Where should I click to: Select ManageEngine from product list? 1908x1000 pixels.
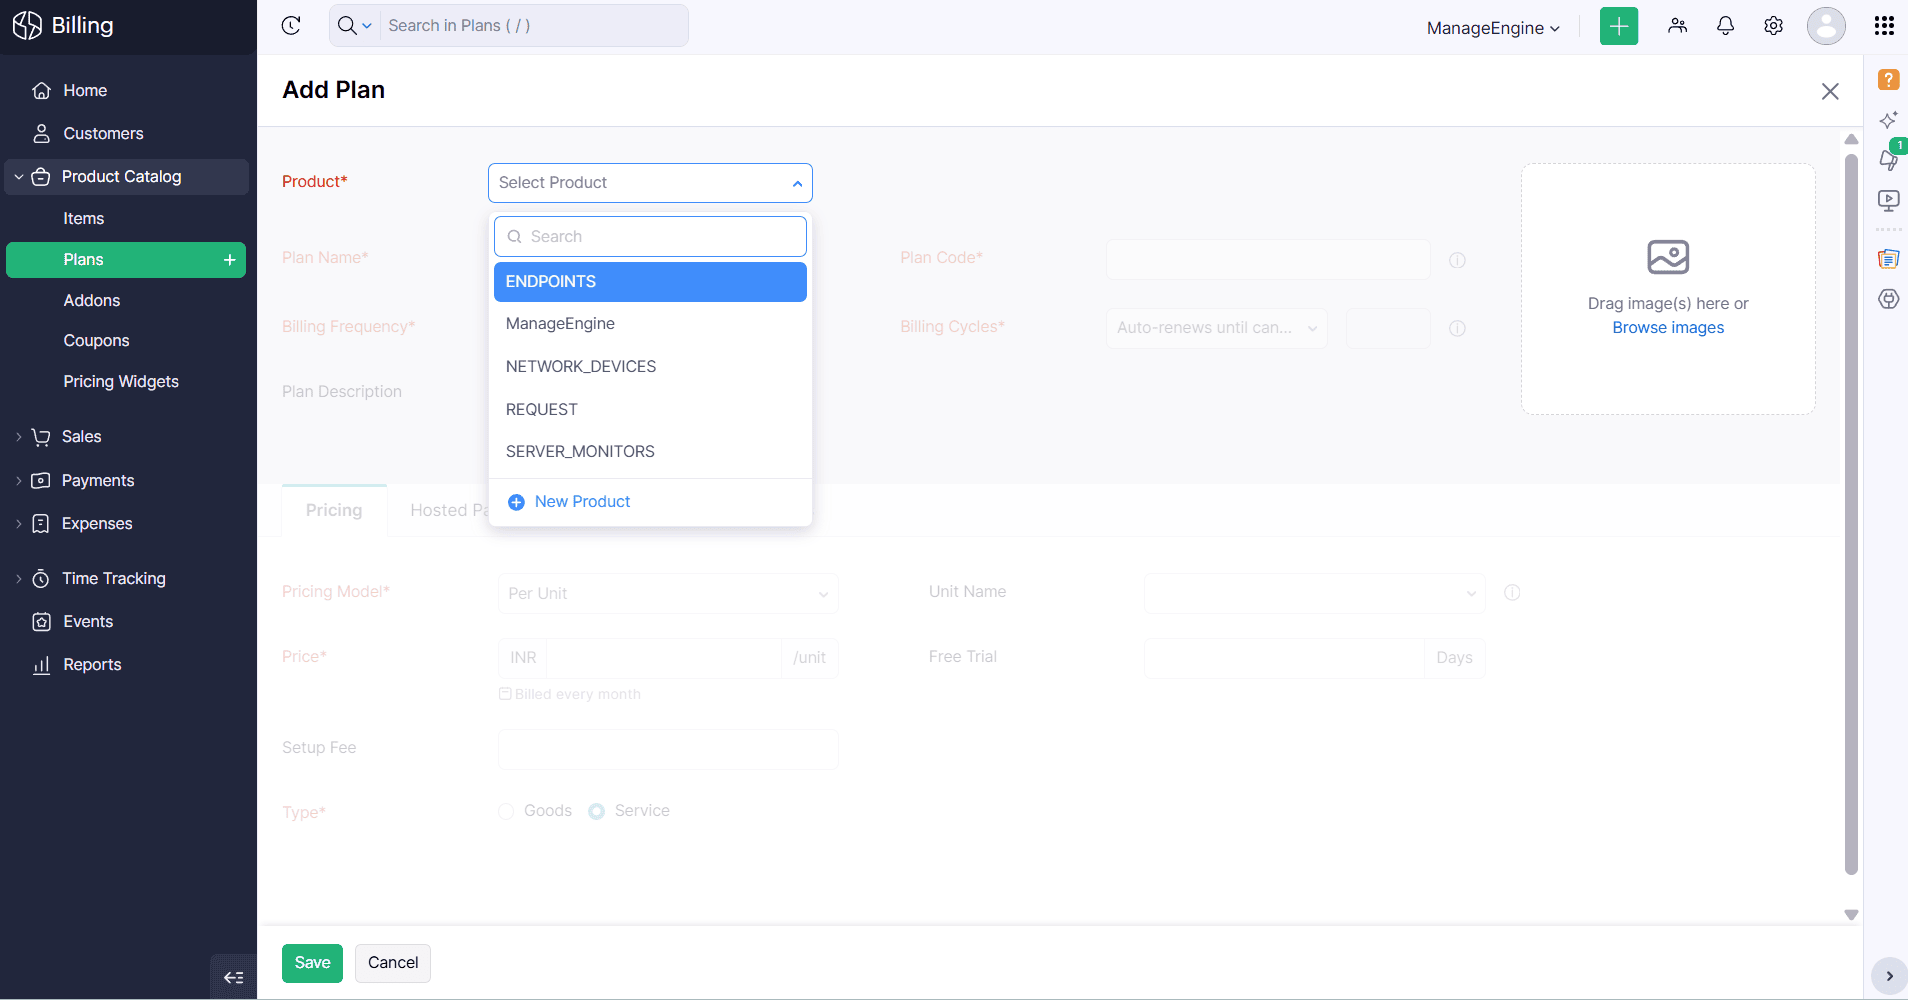click(650, 324)
